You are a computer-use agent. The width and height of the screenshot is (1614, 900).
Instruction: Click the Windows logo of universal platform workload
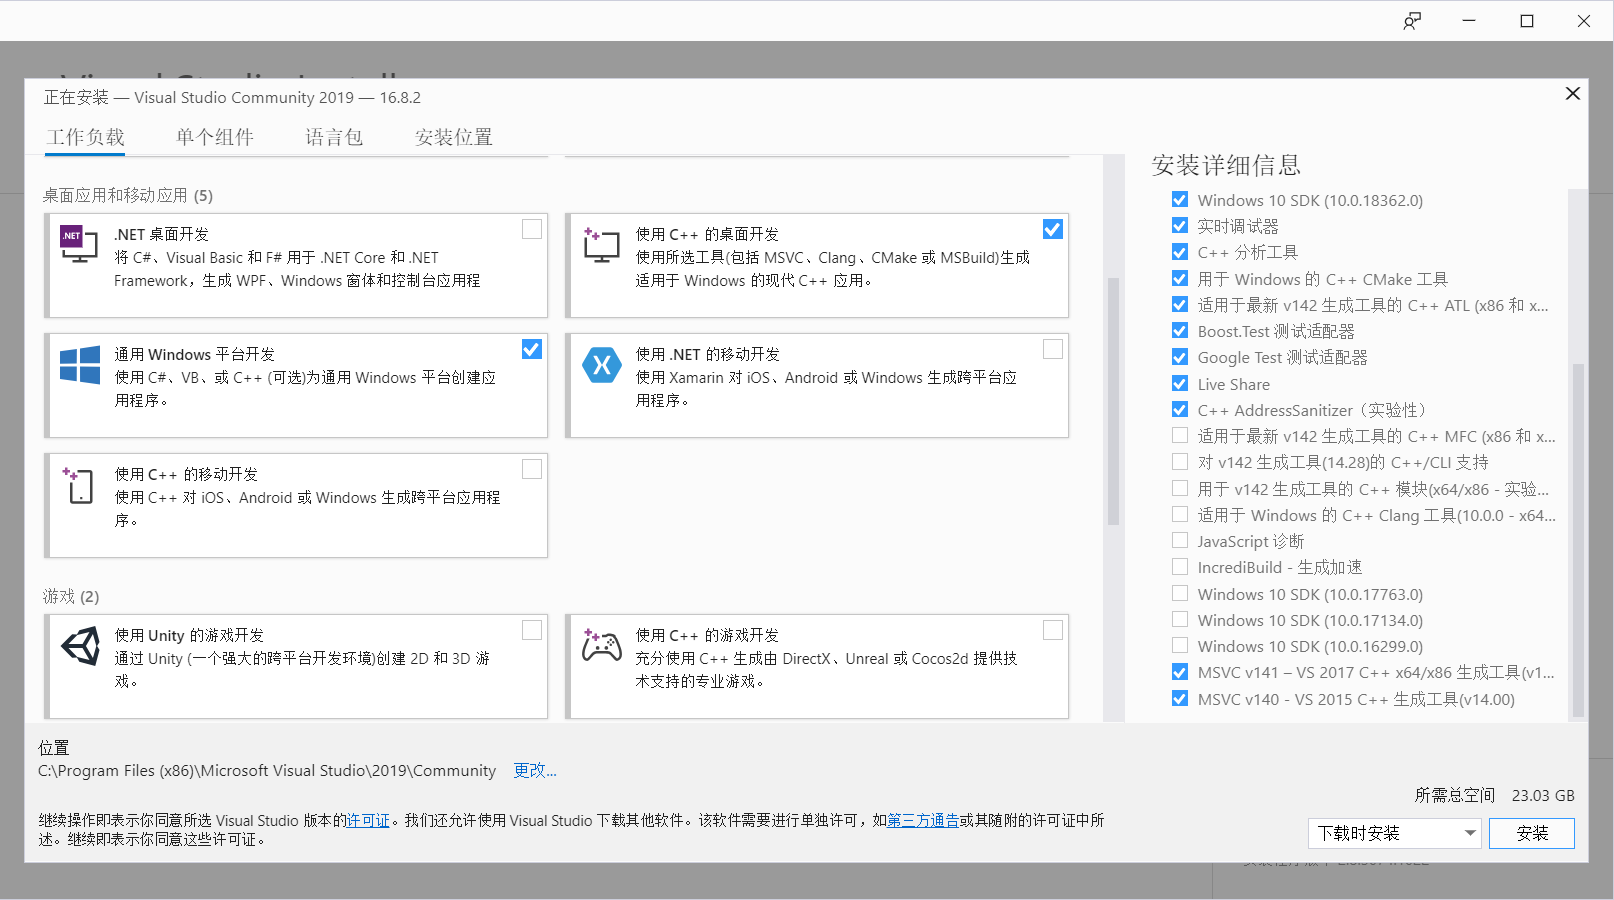point(80,365)
